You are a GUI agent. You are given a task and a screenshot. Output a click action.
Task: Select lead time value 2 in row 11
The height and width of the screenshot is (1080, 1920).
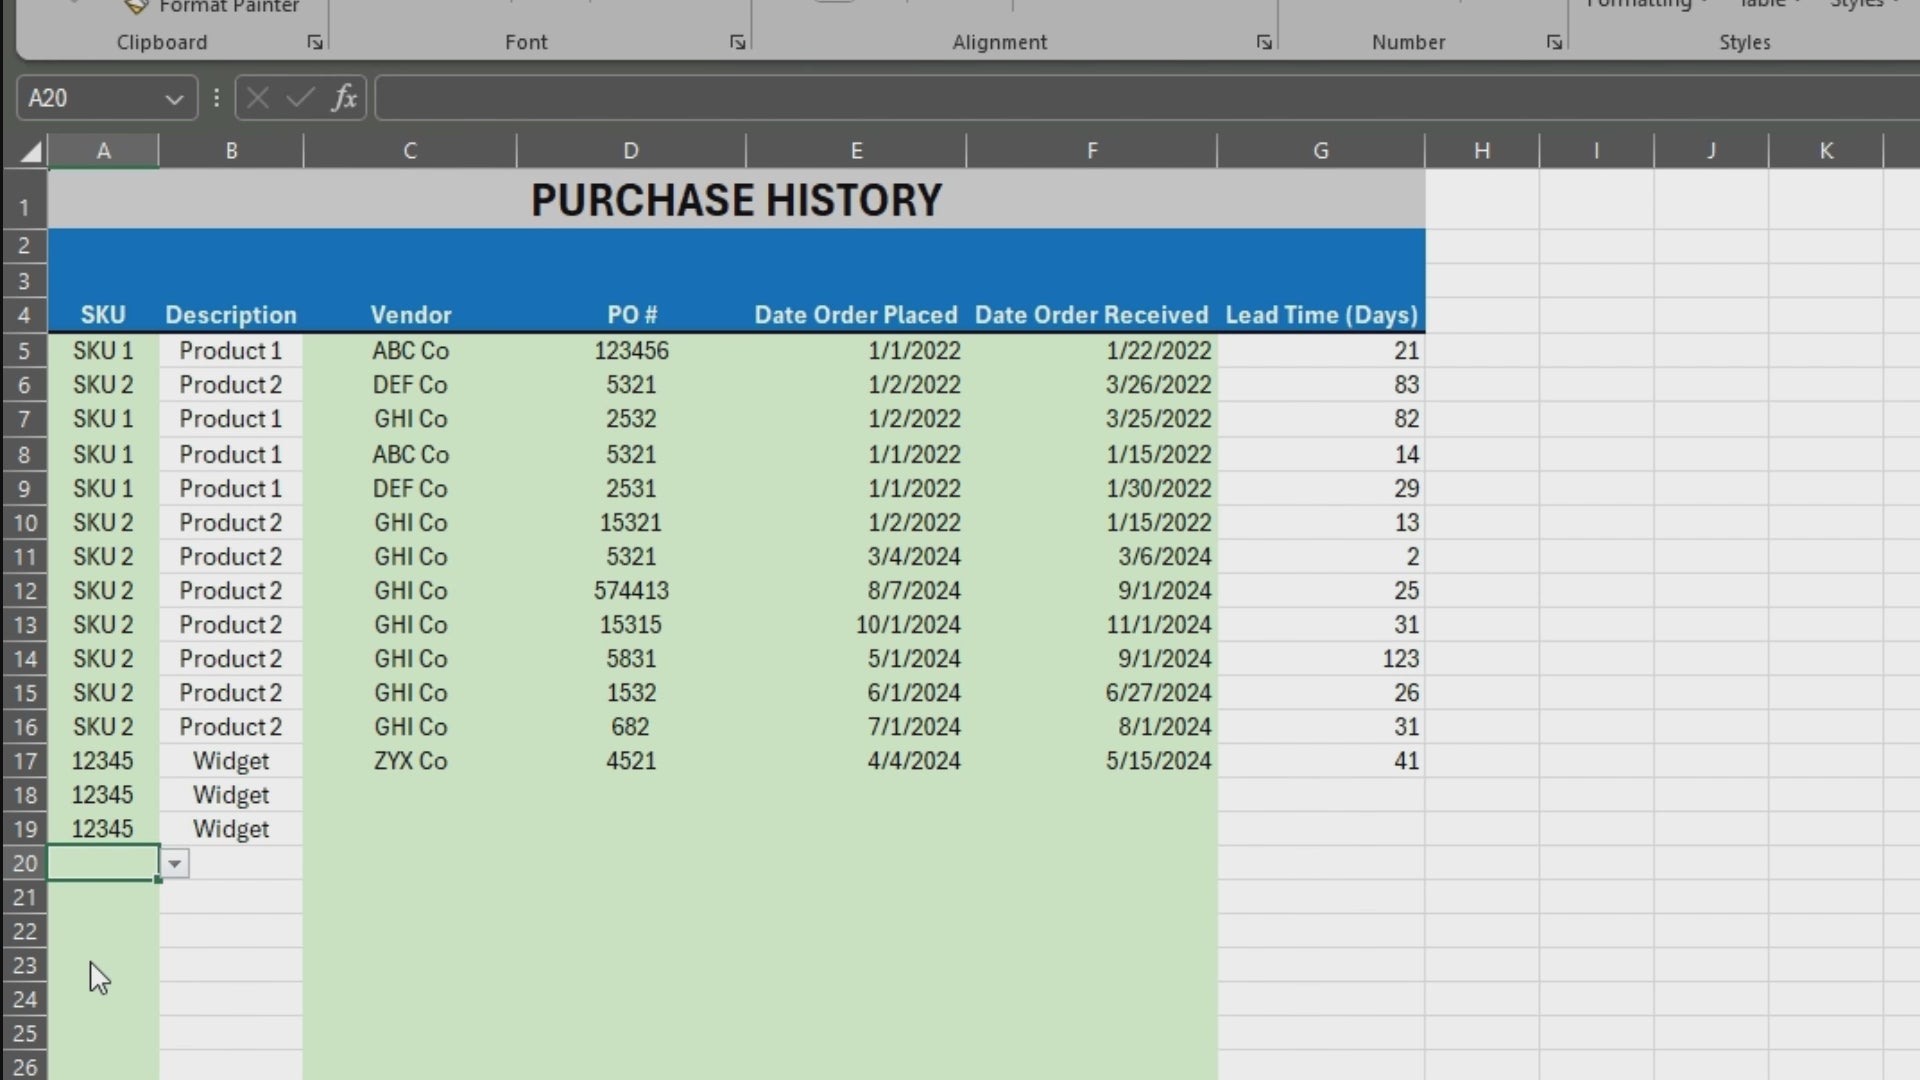pos(1321,557)
